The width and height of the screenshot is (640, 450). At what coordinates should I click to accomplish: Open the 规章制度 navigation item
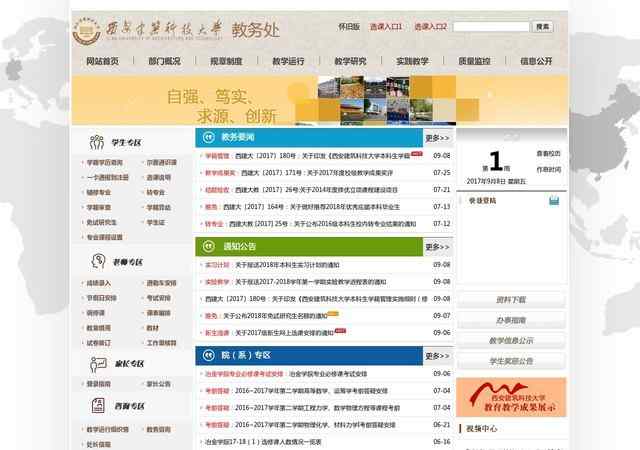point(226,61)
